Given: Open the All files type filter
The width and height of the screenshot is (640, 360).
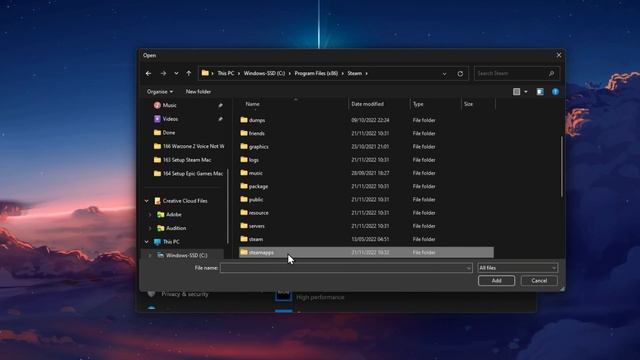Looking at the screenshot, I should pos(518,268).
